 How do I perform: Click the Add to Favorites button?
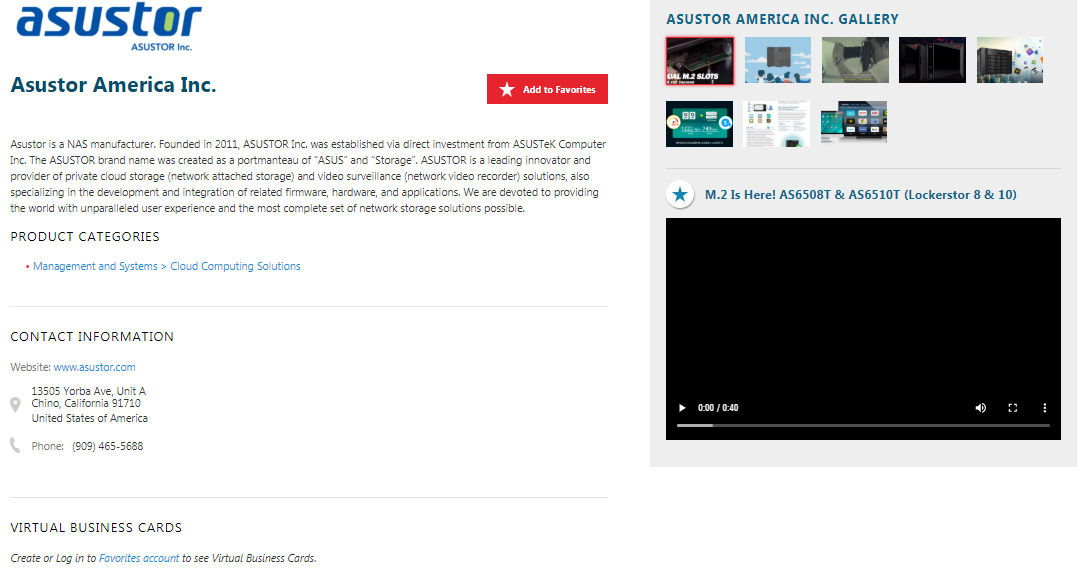tap(547, 89)
